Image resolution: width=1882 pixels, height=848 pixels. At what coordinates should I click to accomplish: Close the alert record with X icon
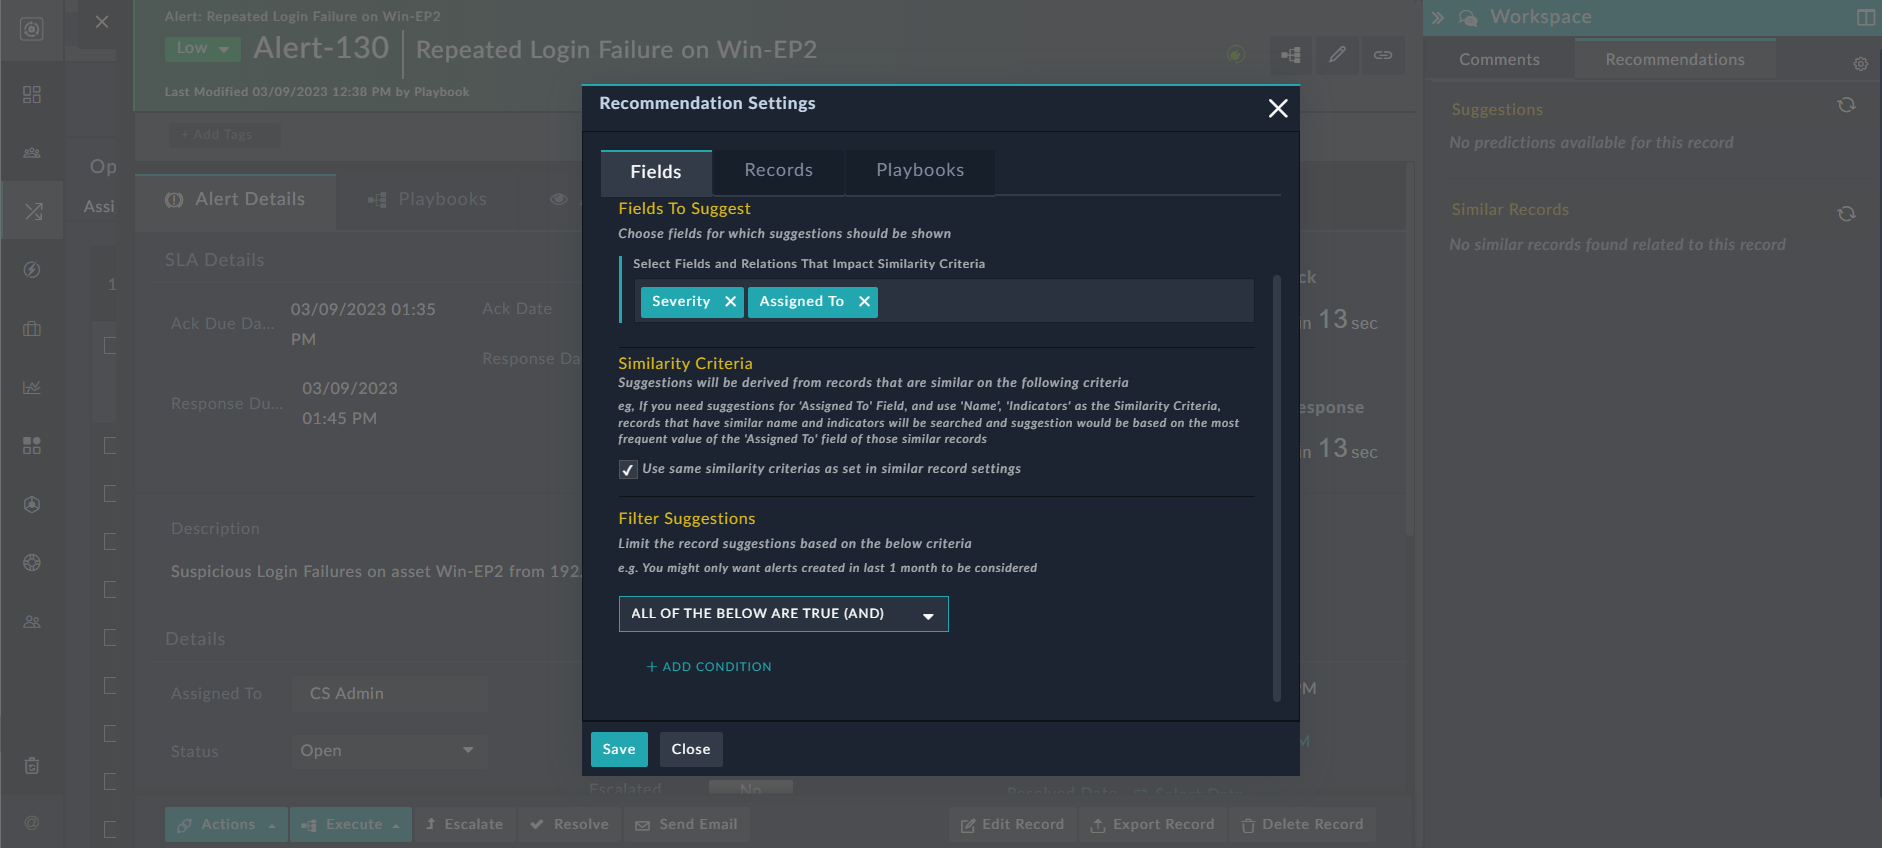(x=102, y=21)
